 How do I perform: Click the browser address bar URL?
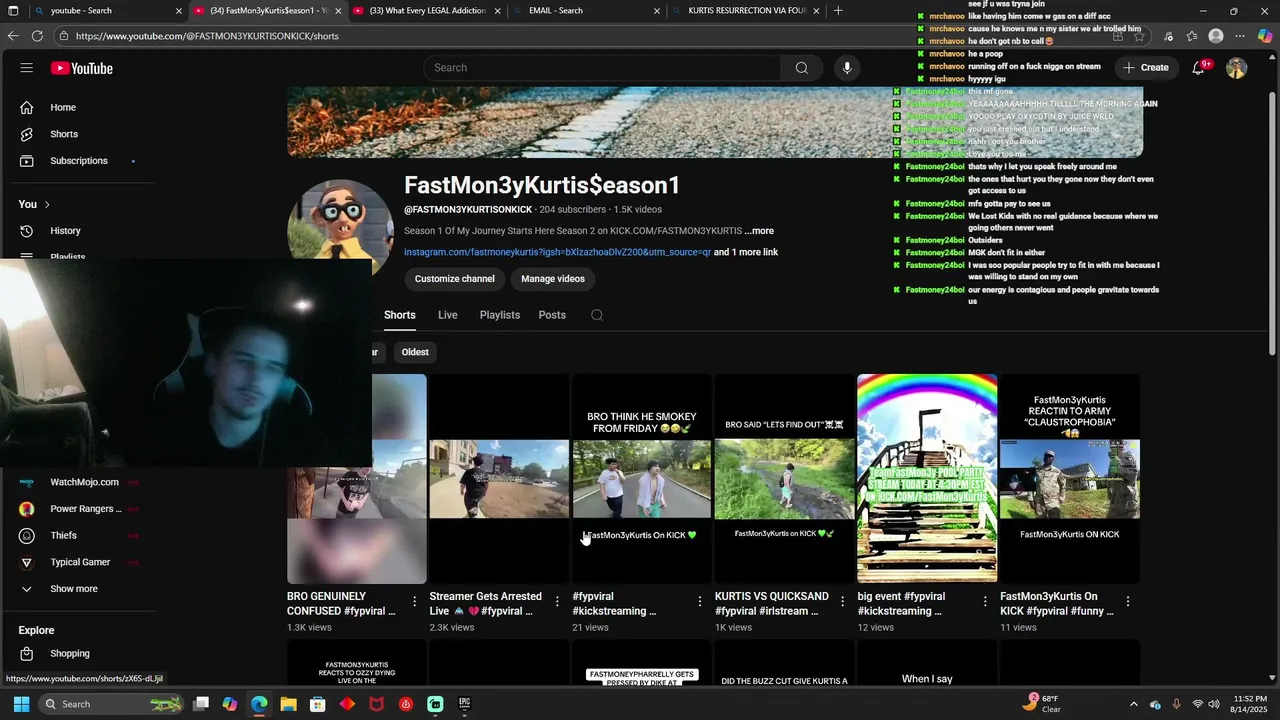[207, 36]
